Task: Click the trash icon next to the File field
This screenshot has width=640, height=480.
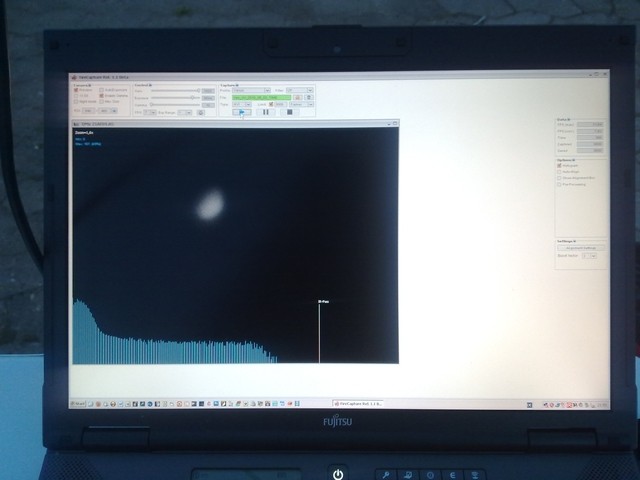Action: [309, 98]
